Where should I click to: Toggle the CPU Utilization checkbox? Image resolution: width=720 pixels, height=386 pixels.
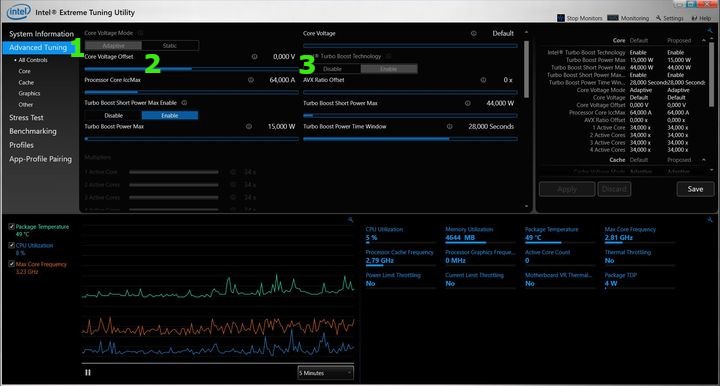click(11, 246)
